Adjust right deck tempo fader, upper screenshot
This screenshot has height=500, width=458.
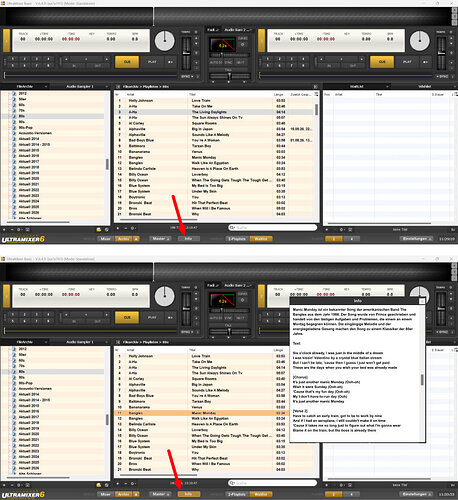(x=441, y=53)
